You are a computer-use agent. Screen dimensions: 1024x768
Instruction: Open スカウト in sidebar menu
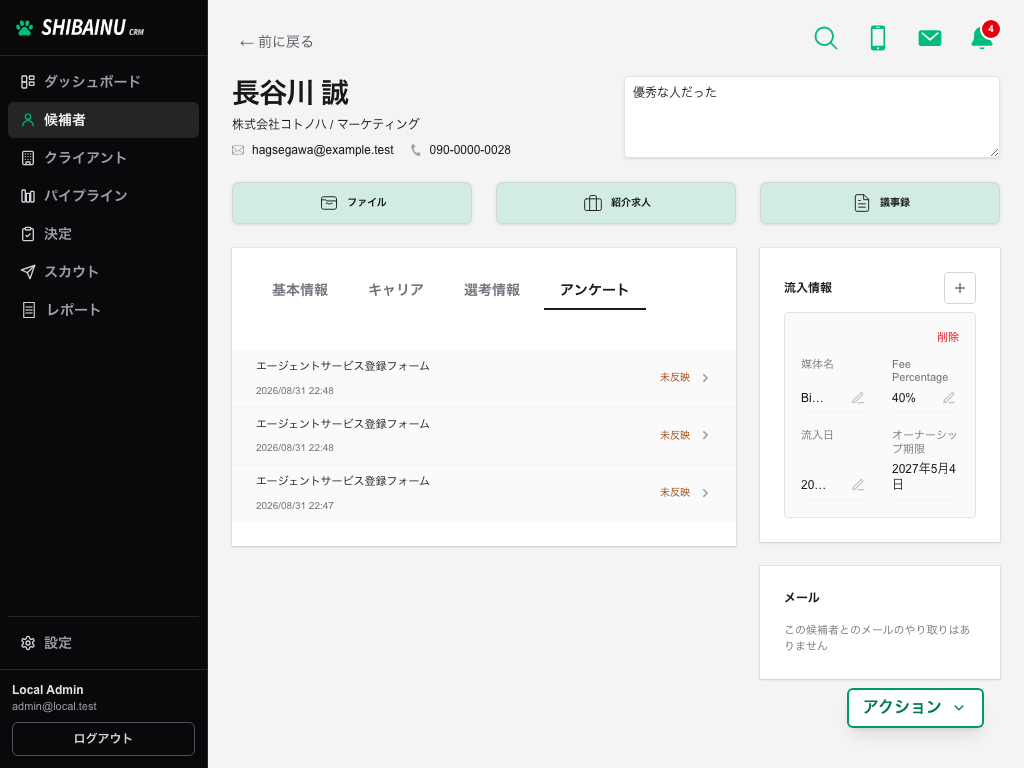[x=103, y=272]
